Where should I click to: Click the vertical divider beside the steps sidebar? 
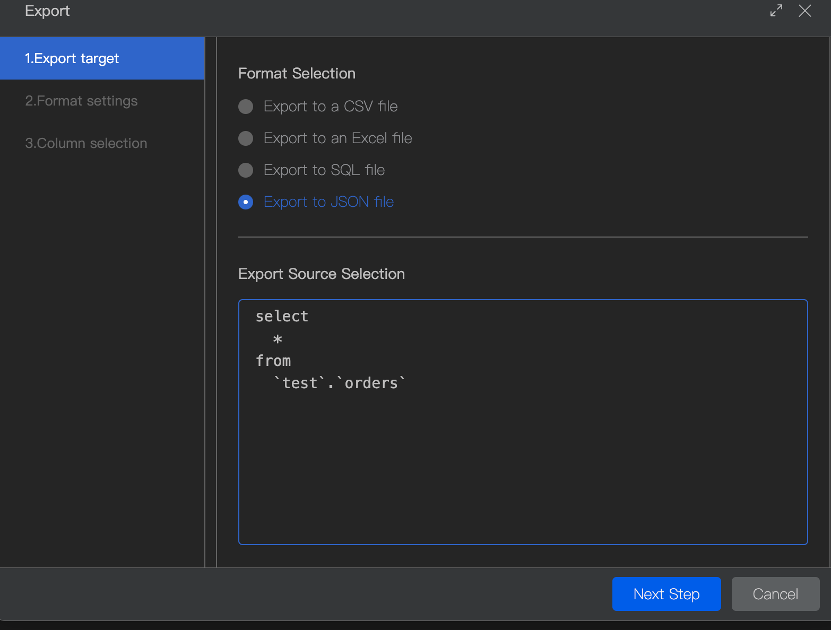pyautogui.click(x=210, y=300)
